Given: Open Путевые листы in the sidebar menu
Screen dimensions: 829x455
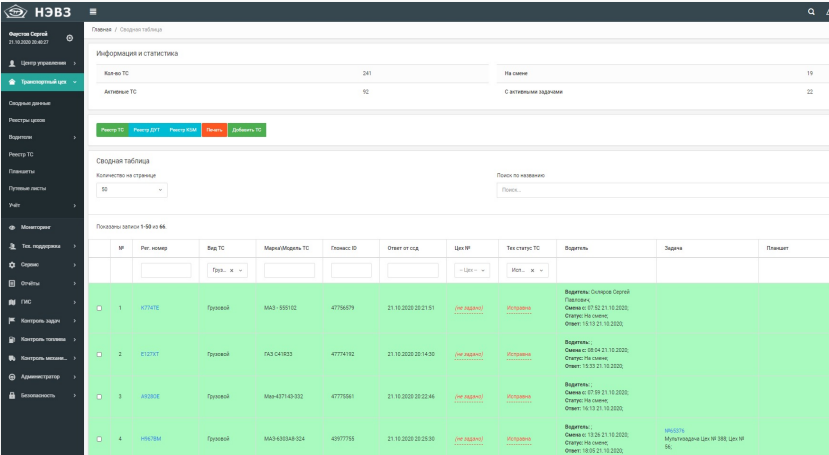Looking at the screenshot, I should tap(27, 187).
